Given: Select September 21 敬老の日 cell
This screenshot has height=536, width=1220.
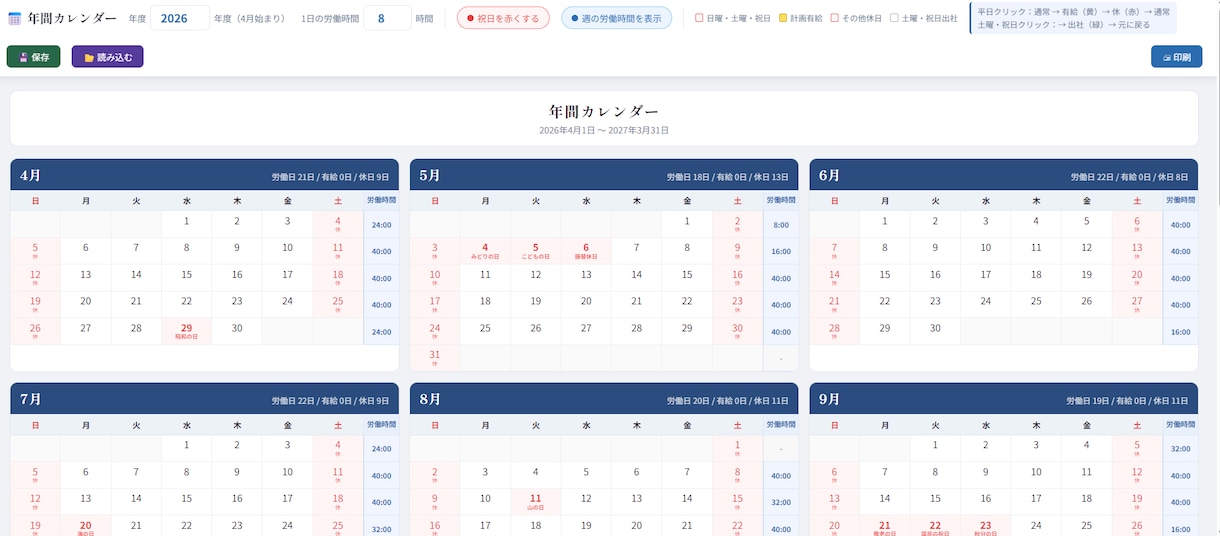Looking at the screenshot, I should tap(884, 526).
